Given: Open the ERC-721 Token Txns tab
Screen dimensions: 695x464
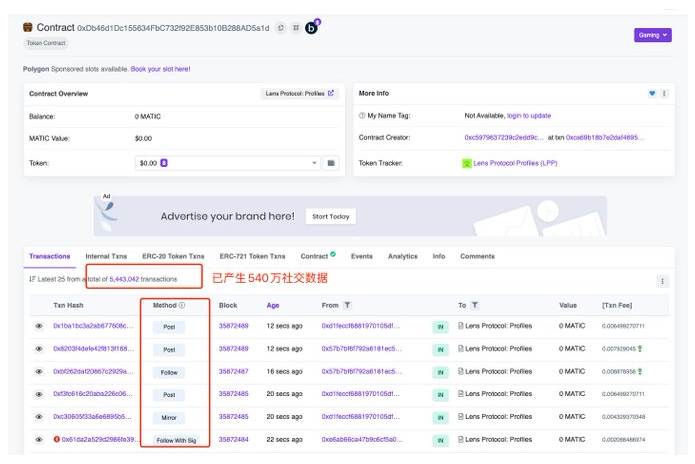Looking at the screenshot, I should pos(252,256).
